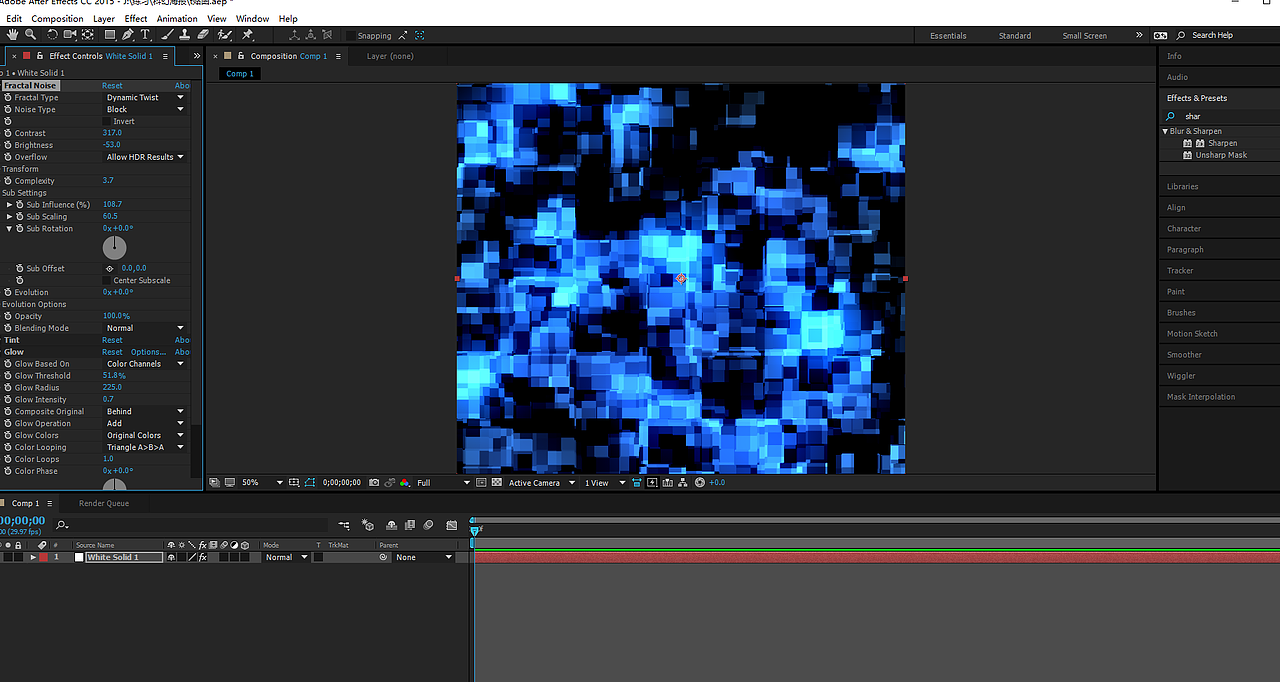Toggle lock on Composition viewer panel

tap(241, 56)
